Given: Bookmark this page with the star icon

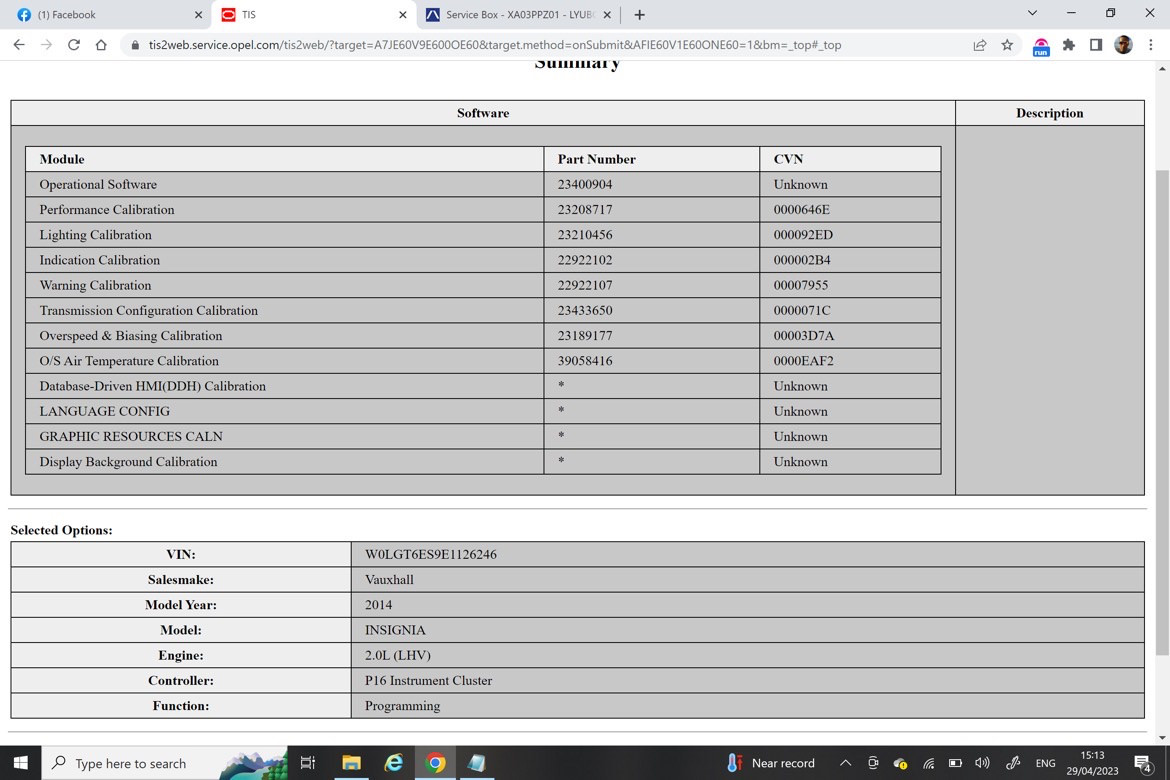Looking at the screenshot, I should click(x=1007, y=45).
